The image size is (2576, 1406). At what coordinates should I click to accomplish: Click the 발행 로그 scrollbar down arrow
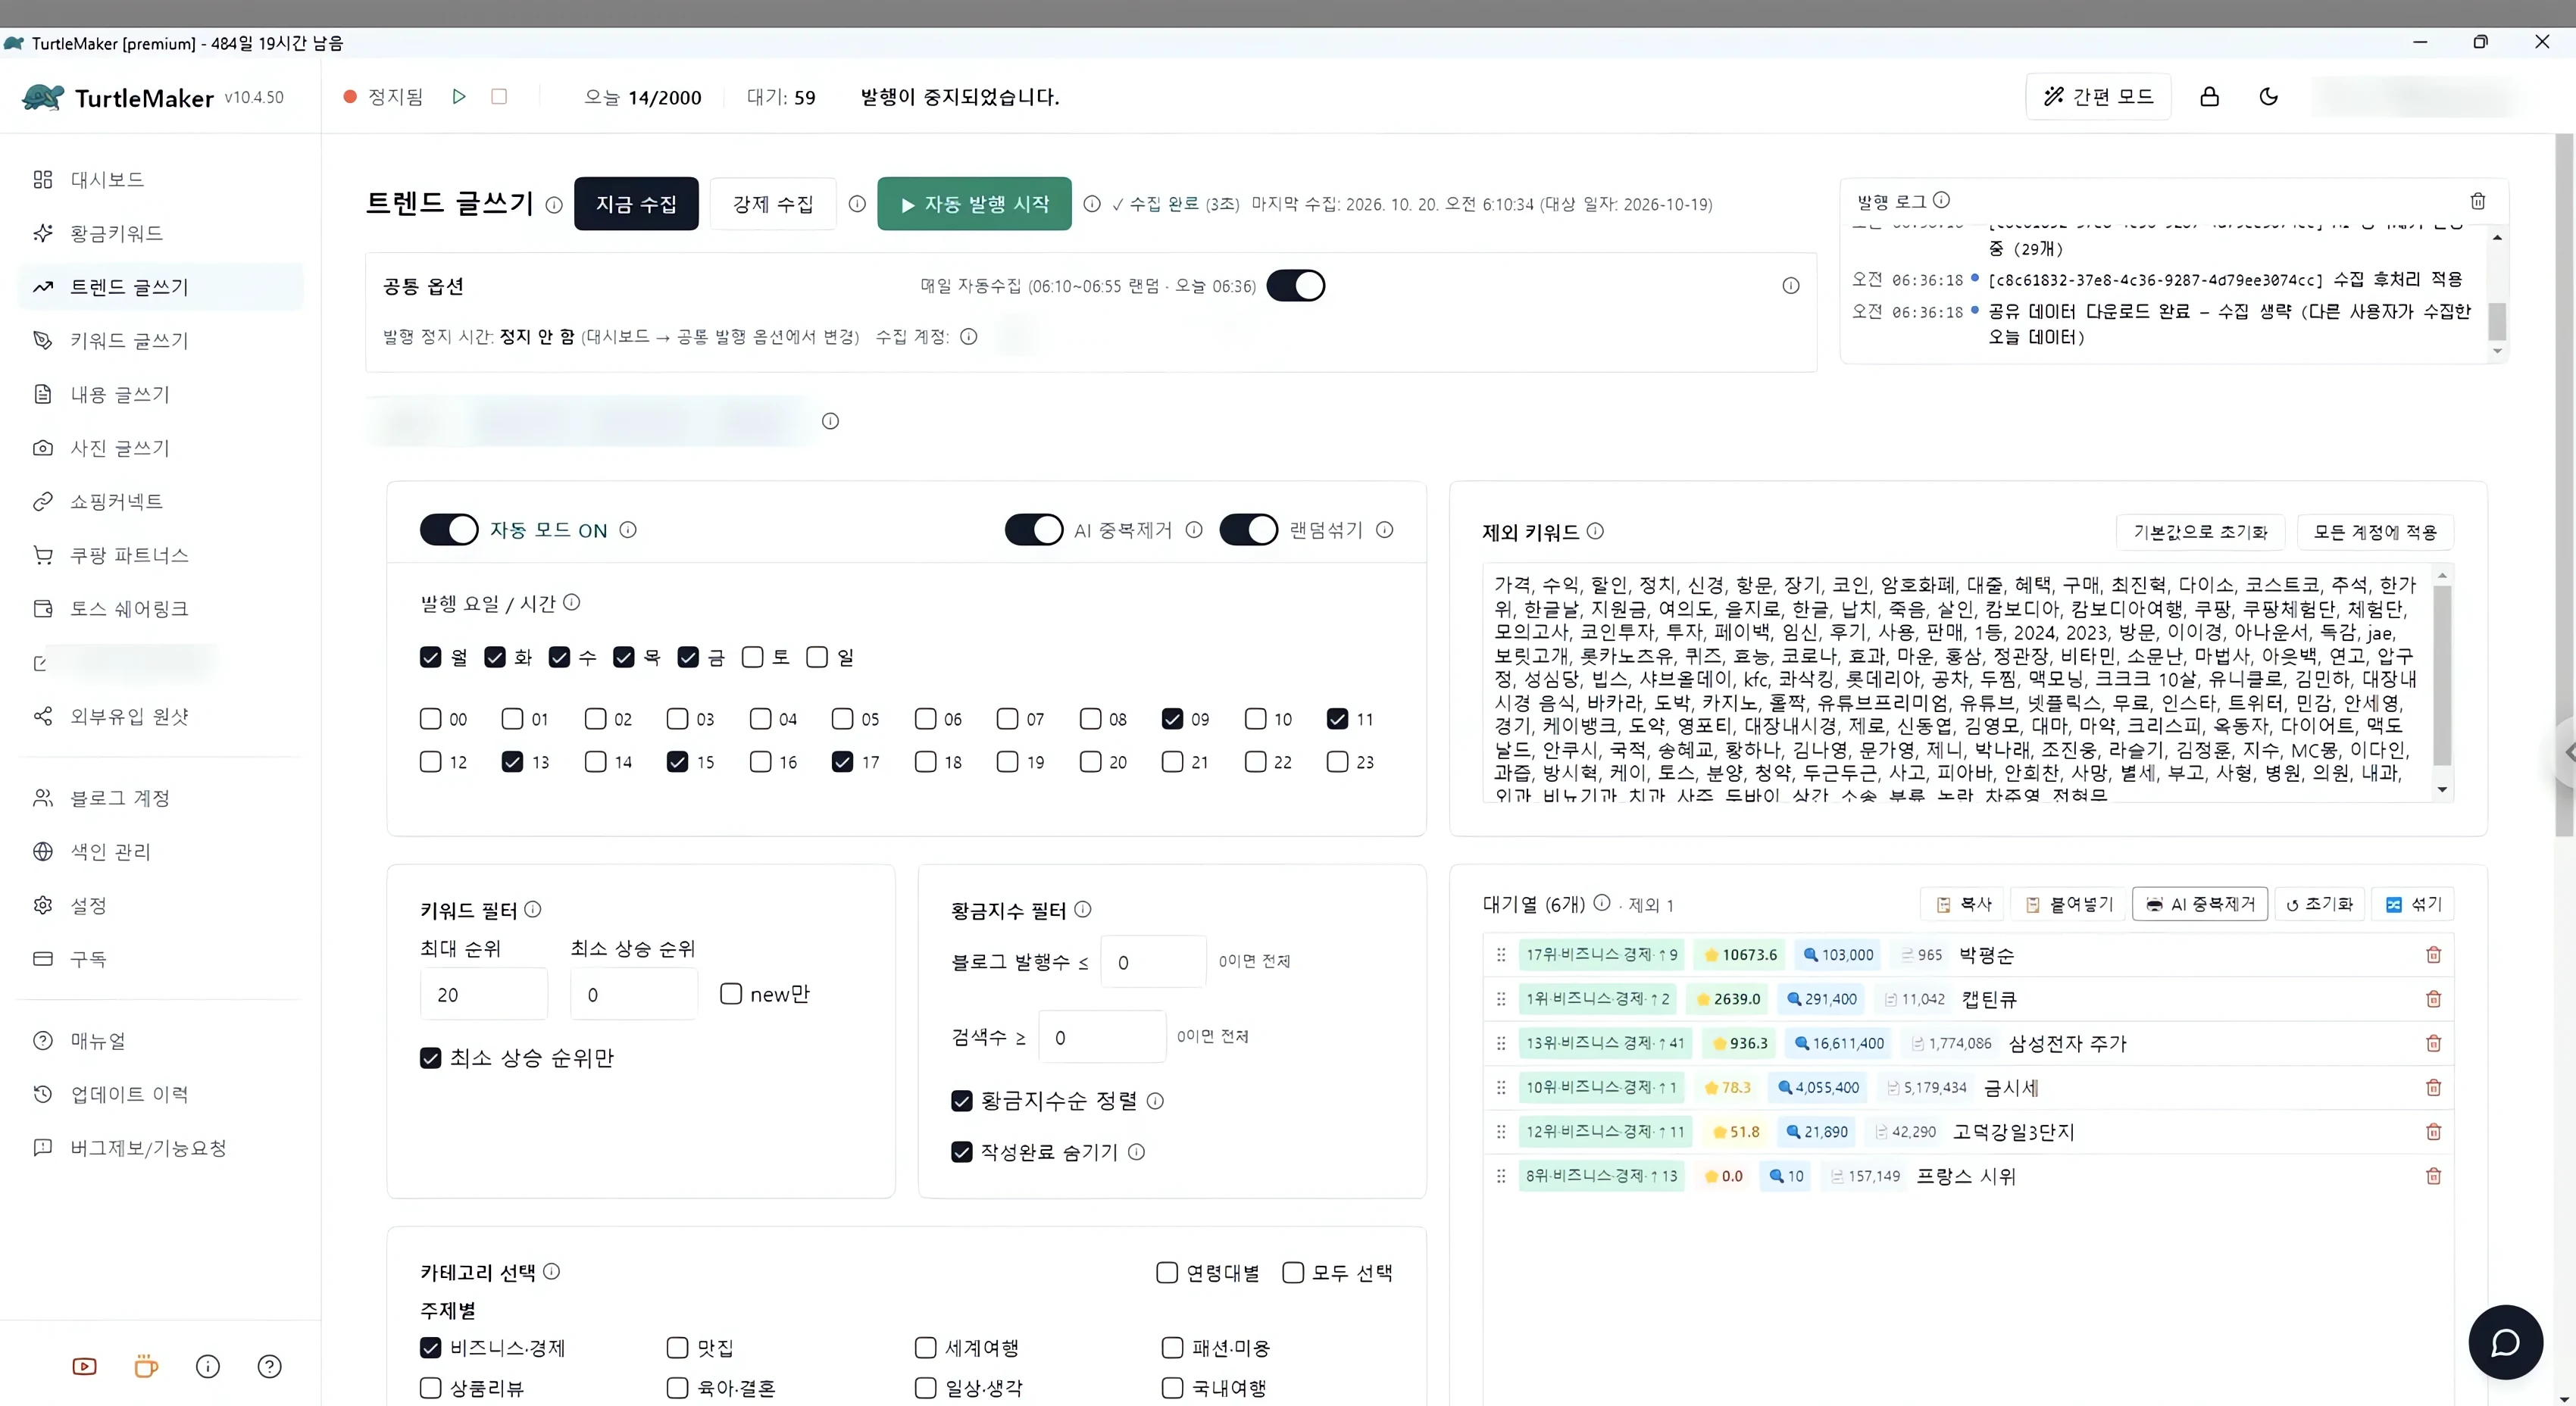pos(2497,351)
